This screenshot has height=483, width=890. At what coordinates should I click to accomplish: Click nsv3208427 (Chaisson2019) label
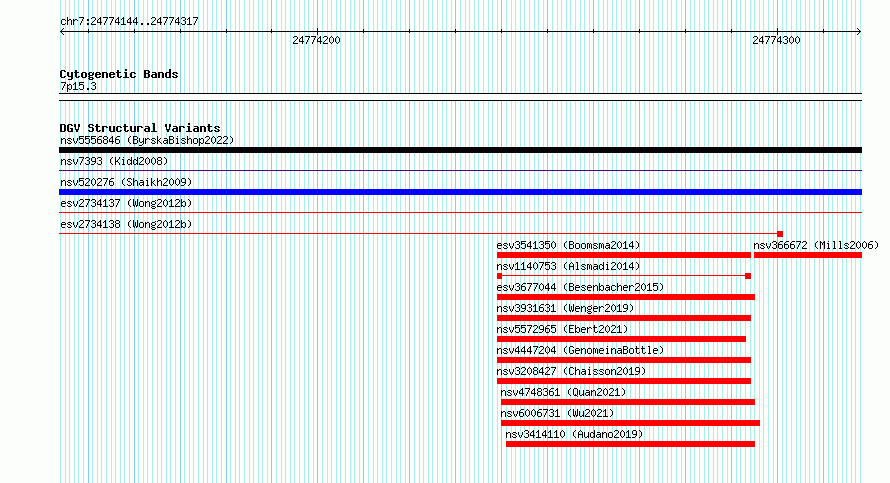point(571,371)
